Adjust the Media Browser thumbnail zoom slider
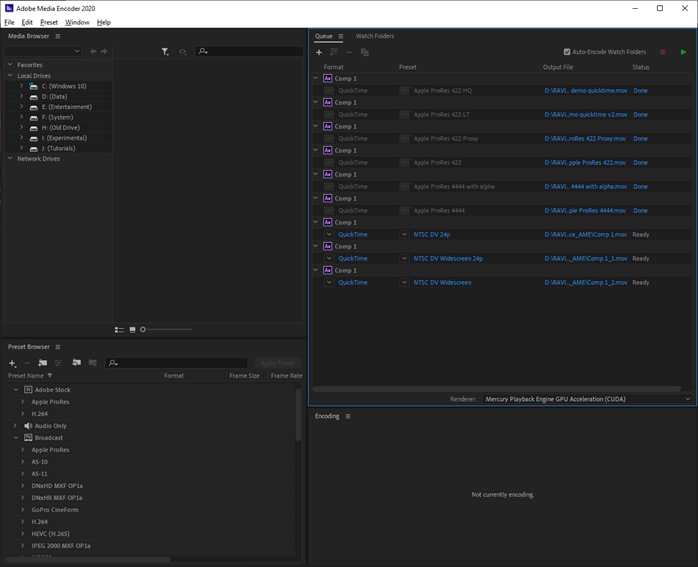The height and width of the screenshot is (567, 698). [143, 329]
